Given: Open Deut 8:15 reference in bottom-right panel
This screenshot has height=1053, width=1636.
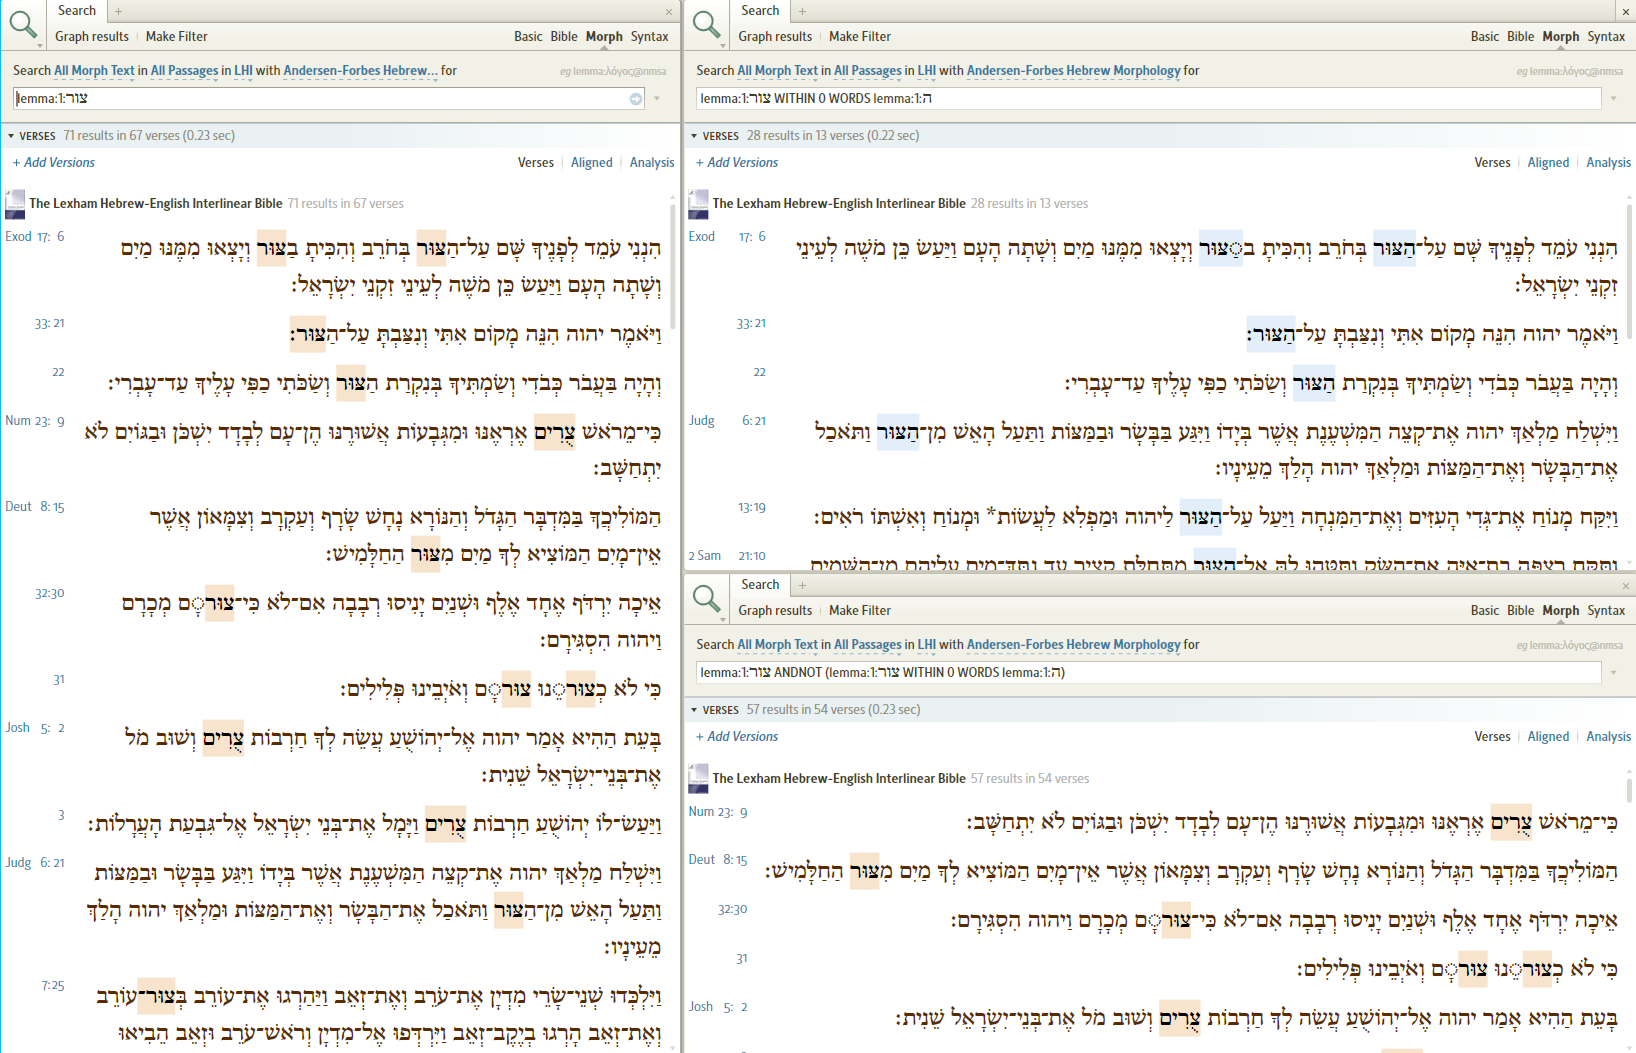Looking at the screenshot, I should click(718, 860).
